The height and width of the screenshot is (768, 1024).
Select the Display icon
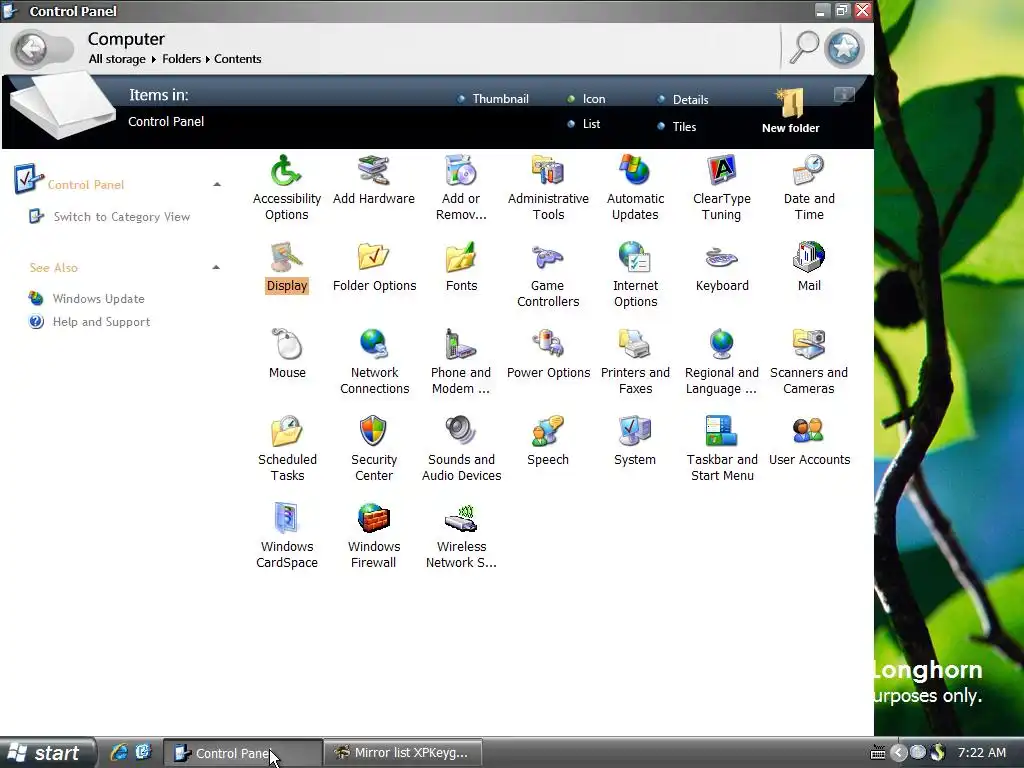pos(286,258)
